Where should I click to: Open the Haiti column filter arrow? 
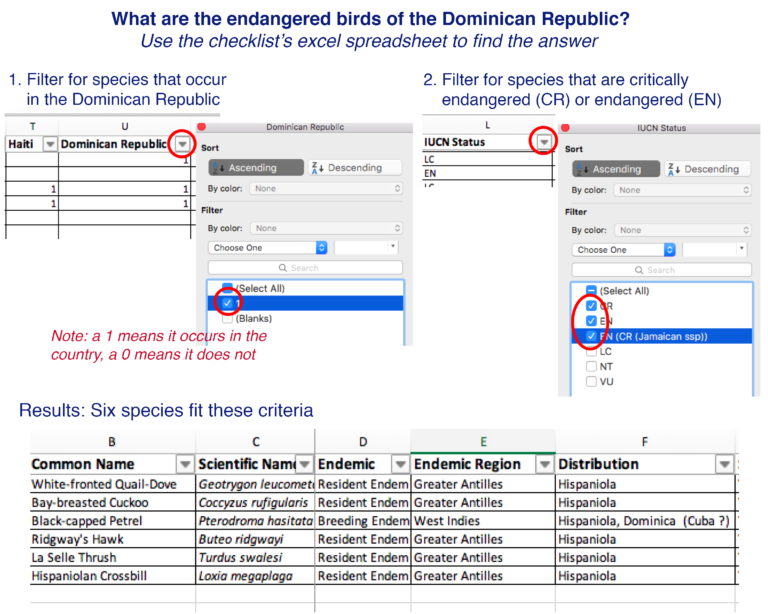(49, 145)
